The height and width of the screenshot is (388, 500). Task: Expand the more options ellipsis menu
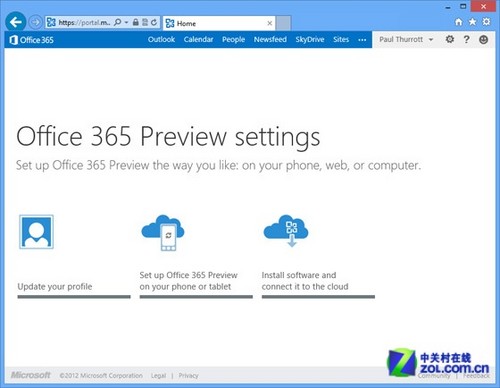click(362, 40)
